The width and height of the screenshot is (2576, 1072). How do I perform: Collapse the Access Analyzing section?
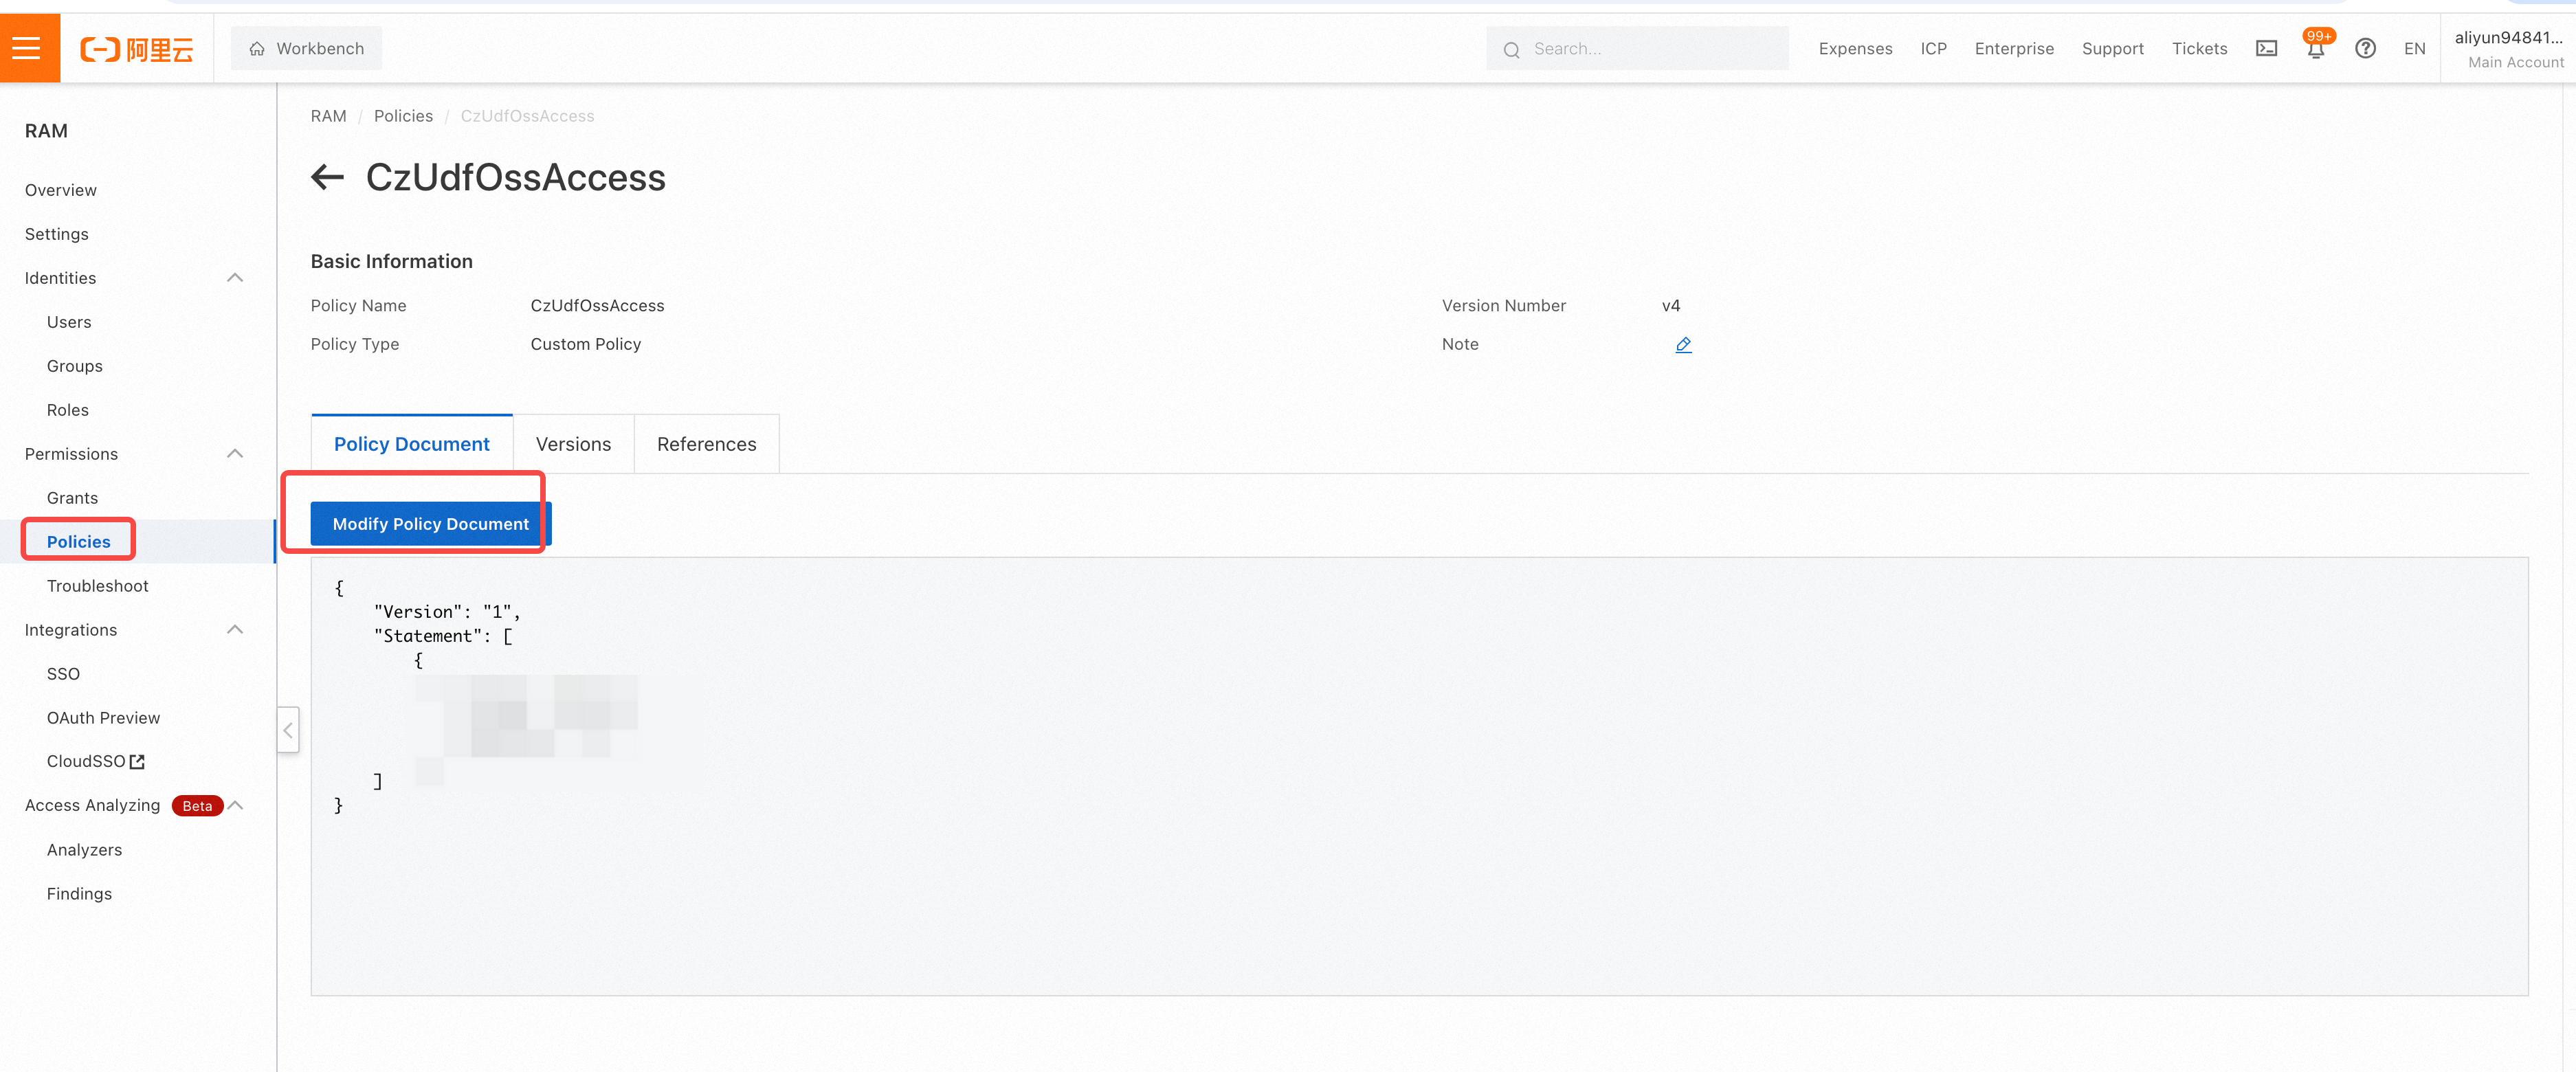(237, 806)
